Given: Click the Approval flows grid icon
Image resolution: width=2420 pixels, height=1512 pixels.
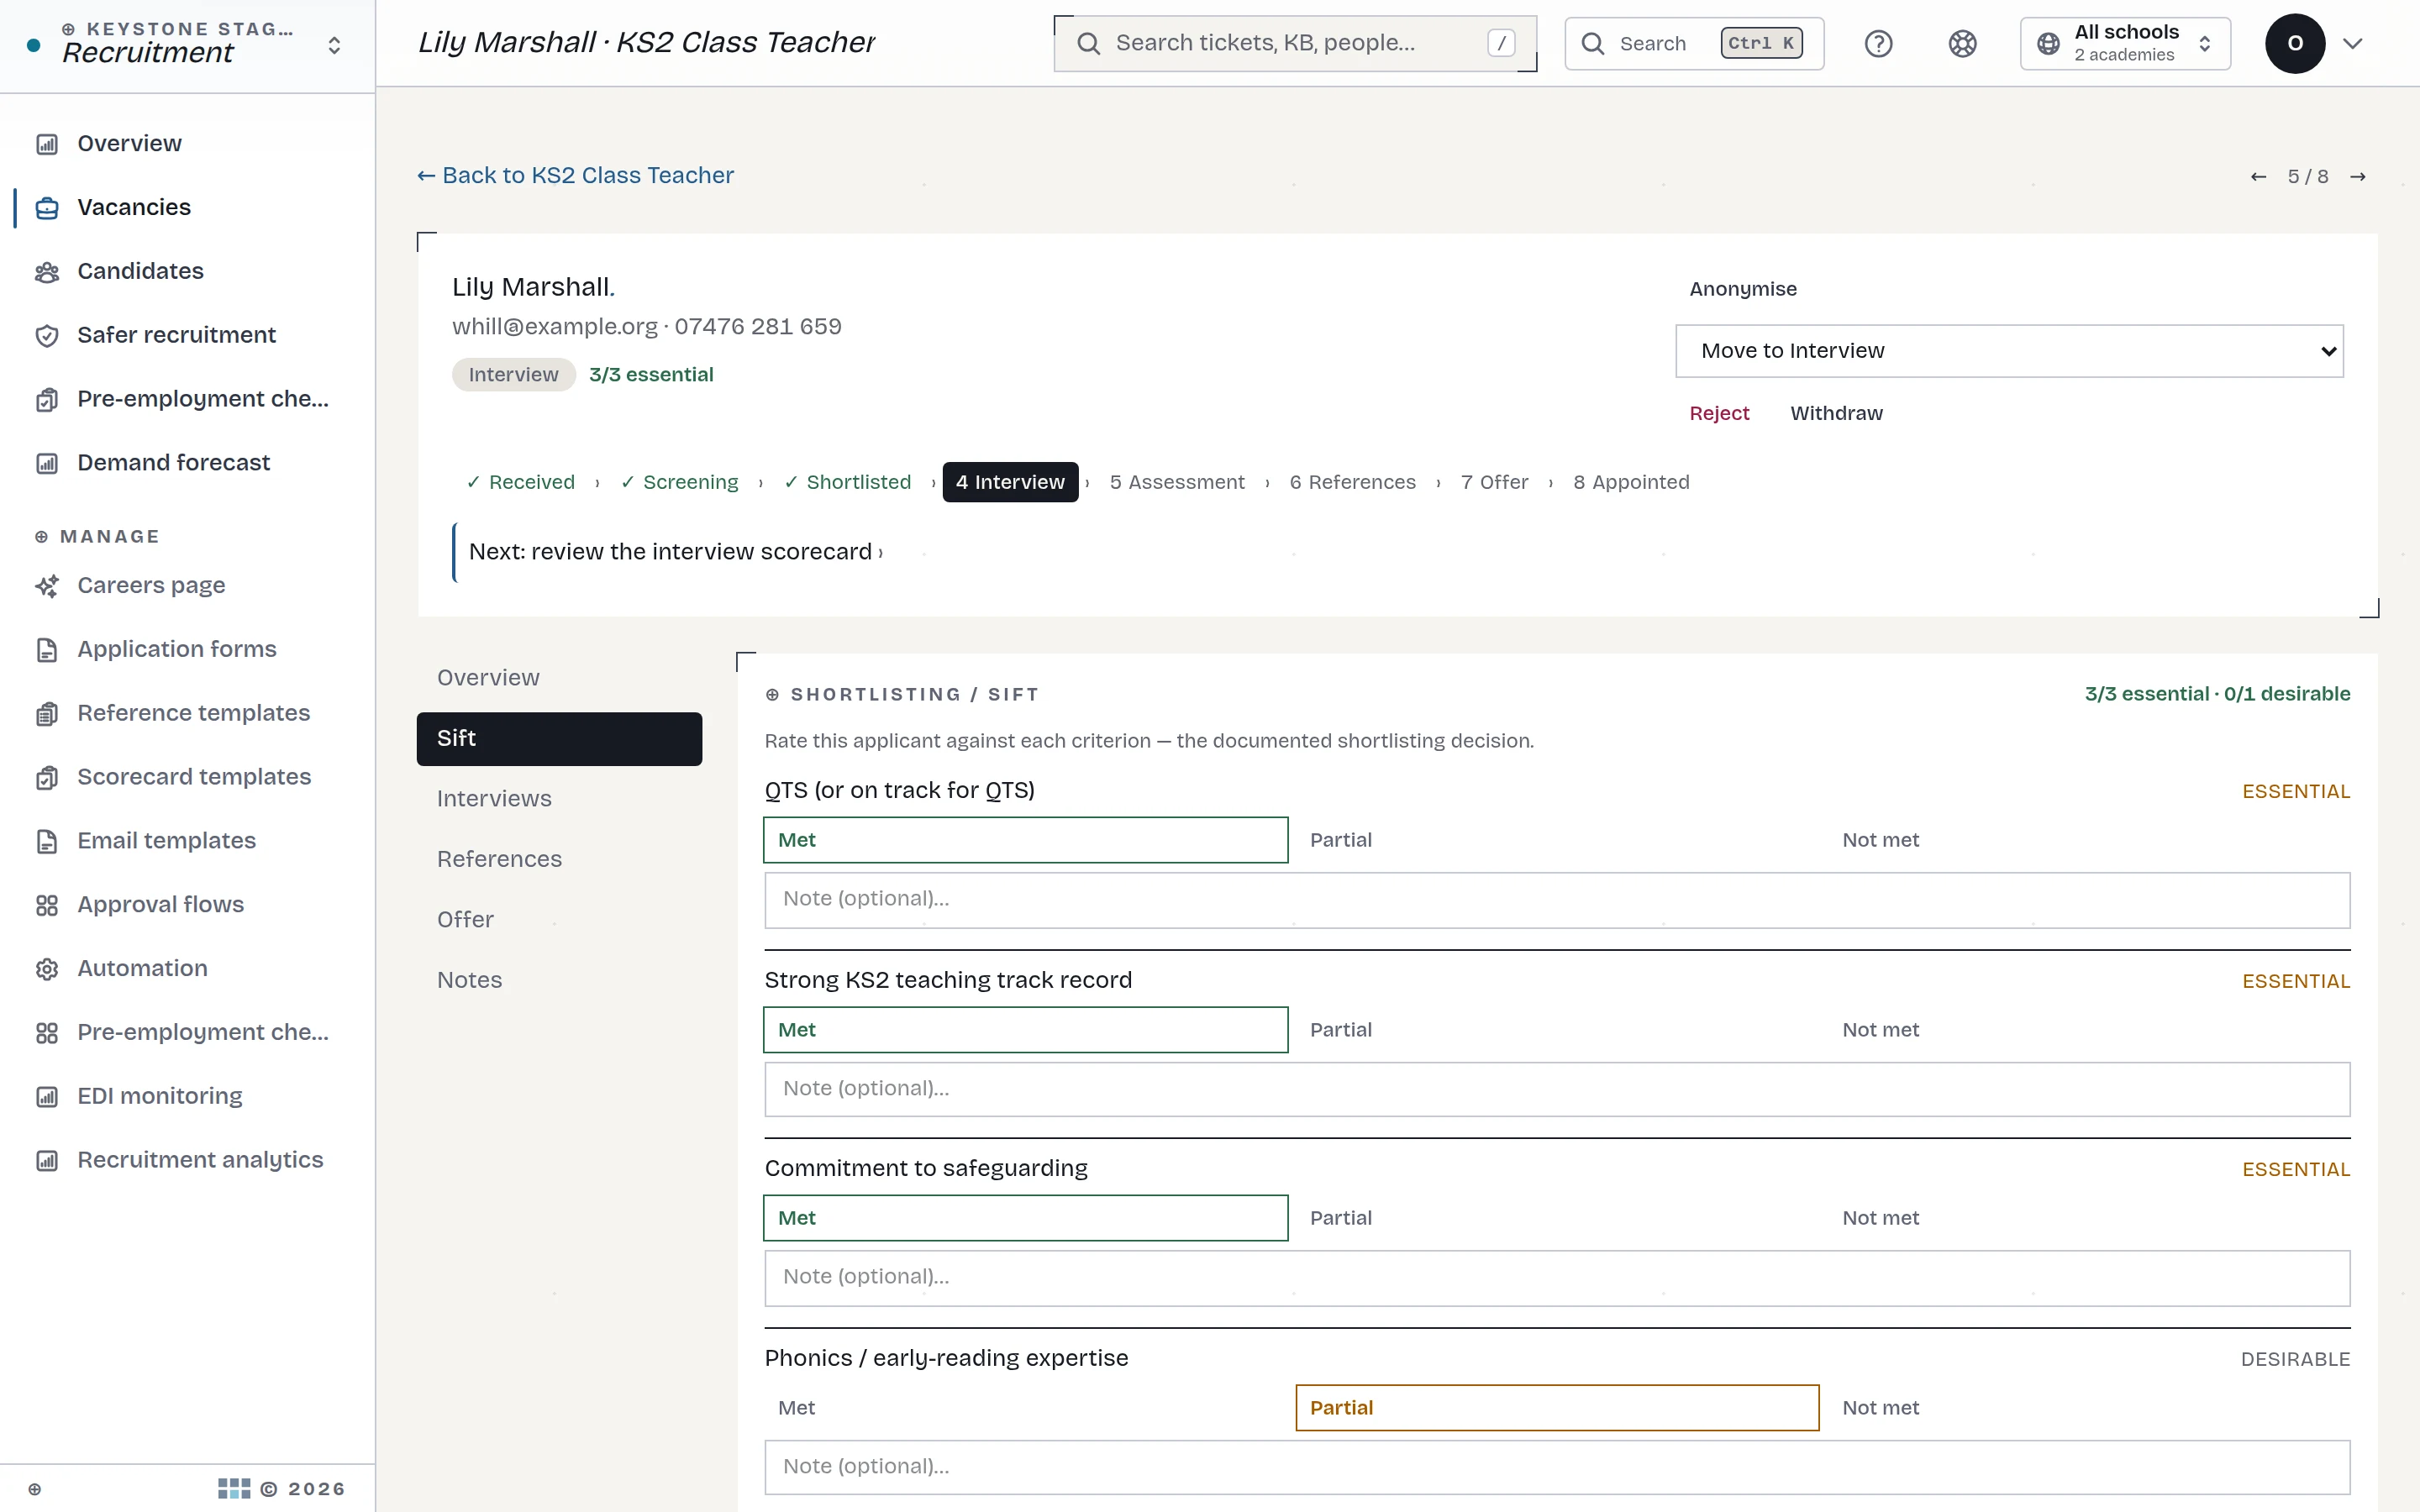Looking at the screenshot, I should pyautogui.click(x=47, y=906).
